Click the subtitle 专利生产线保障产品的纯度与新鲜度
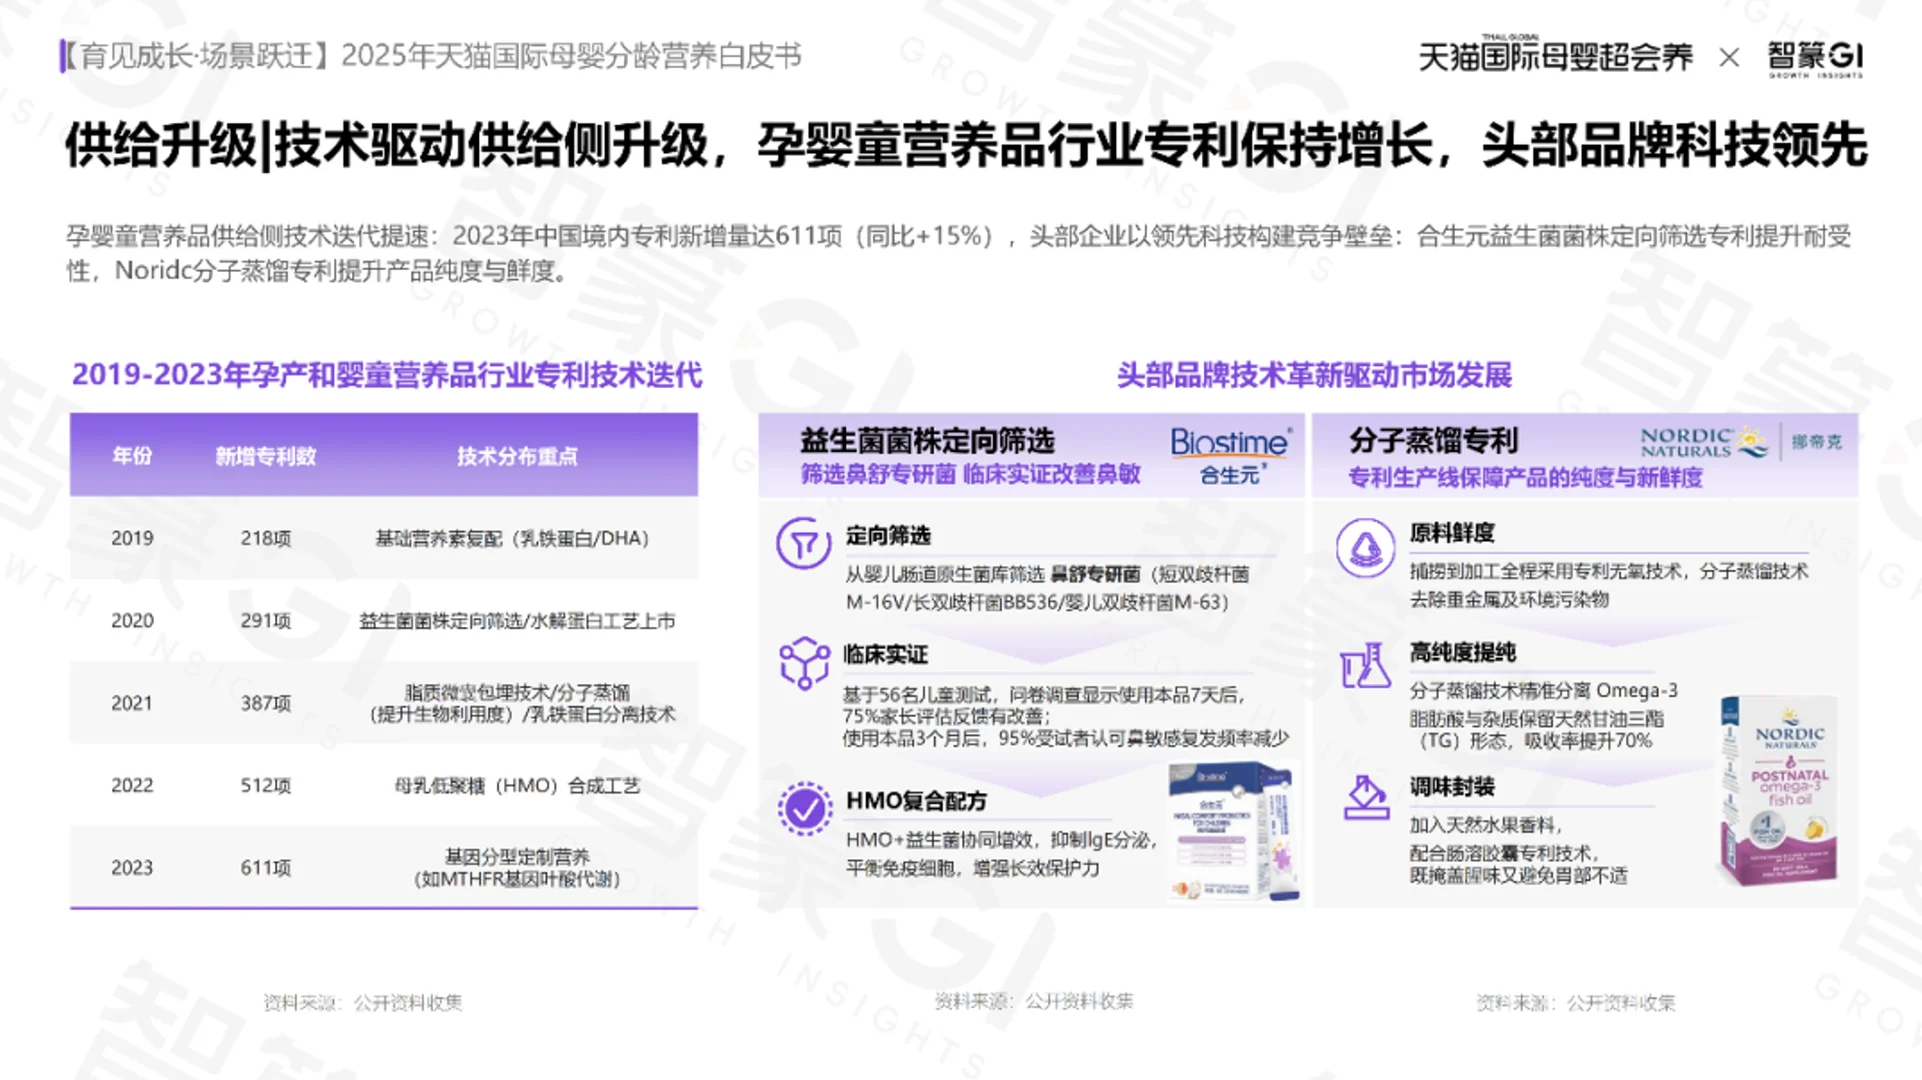1922x1080 pixels. click(x=1525, y=477)
